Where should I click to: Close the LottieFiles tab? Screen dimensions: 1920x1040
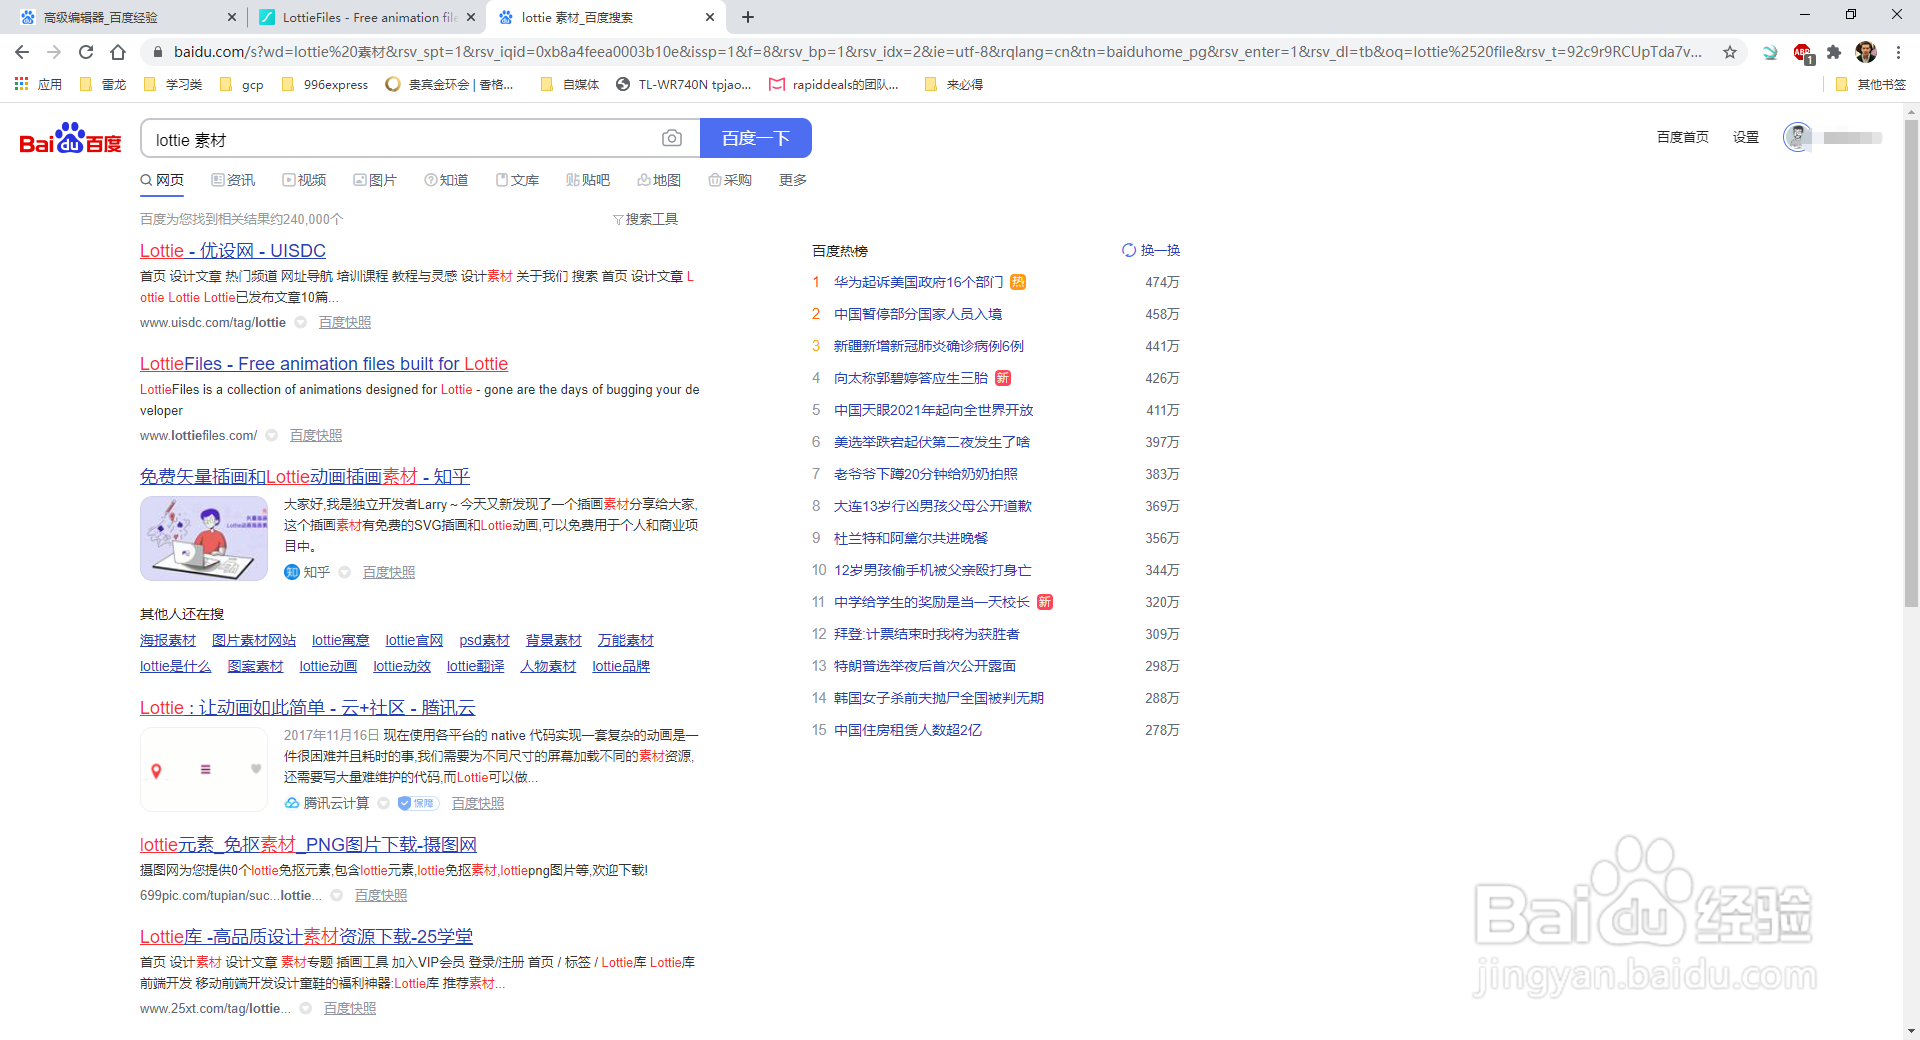pyautogui.click(x=471, y=17)
